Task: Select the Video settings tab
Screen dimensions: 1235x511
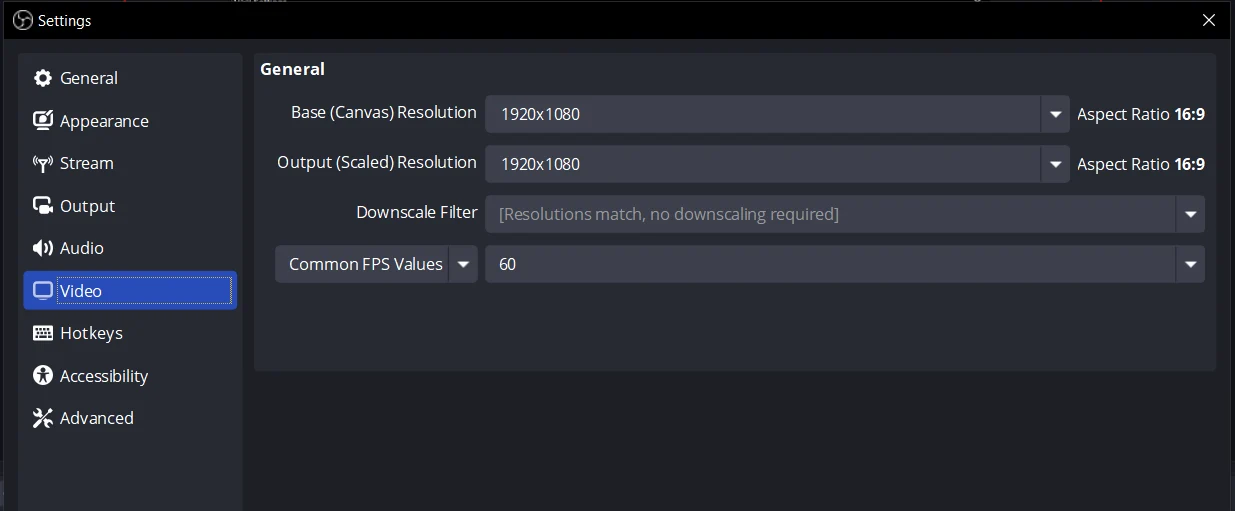Action: click(x=130, y=291)
